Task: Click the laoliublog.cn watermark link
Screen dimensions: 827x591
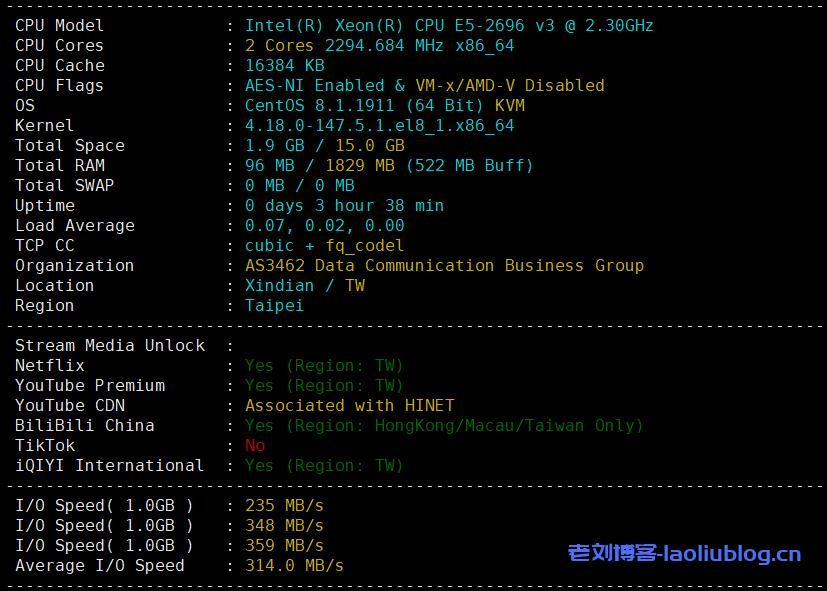Action: click(x=684, y=553)
